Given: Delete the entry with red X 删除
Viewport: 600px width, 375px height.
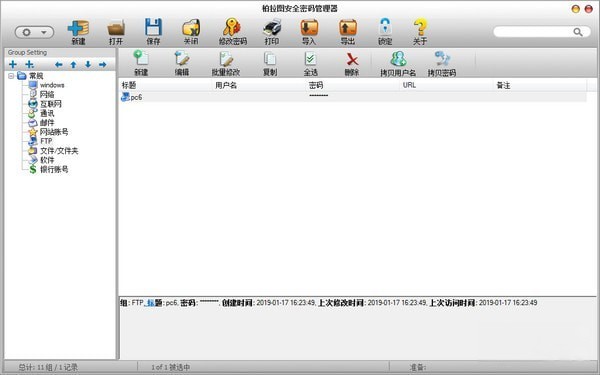Looking at the screenshot, I should click(352, 59).
